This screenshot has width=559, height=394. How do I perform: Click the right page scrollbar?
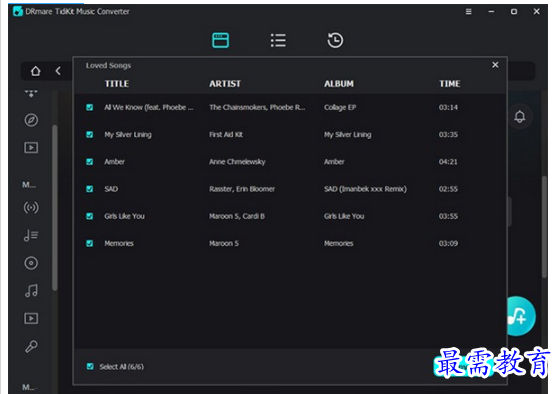coord(544,227)
